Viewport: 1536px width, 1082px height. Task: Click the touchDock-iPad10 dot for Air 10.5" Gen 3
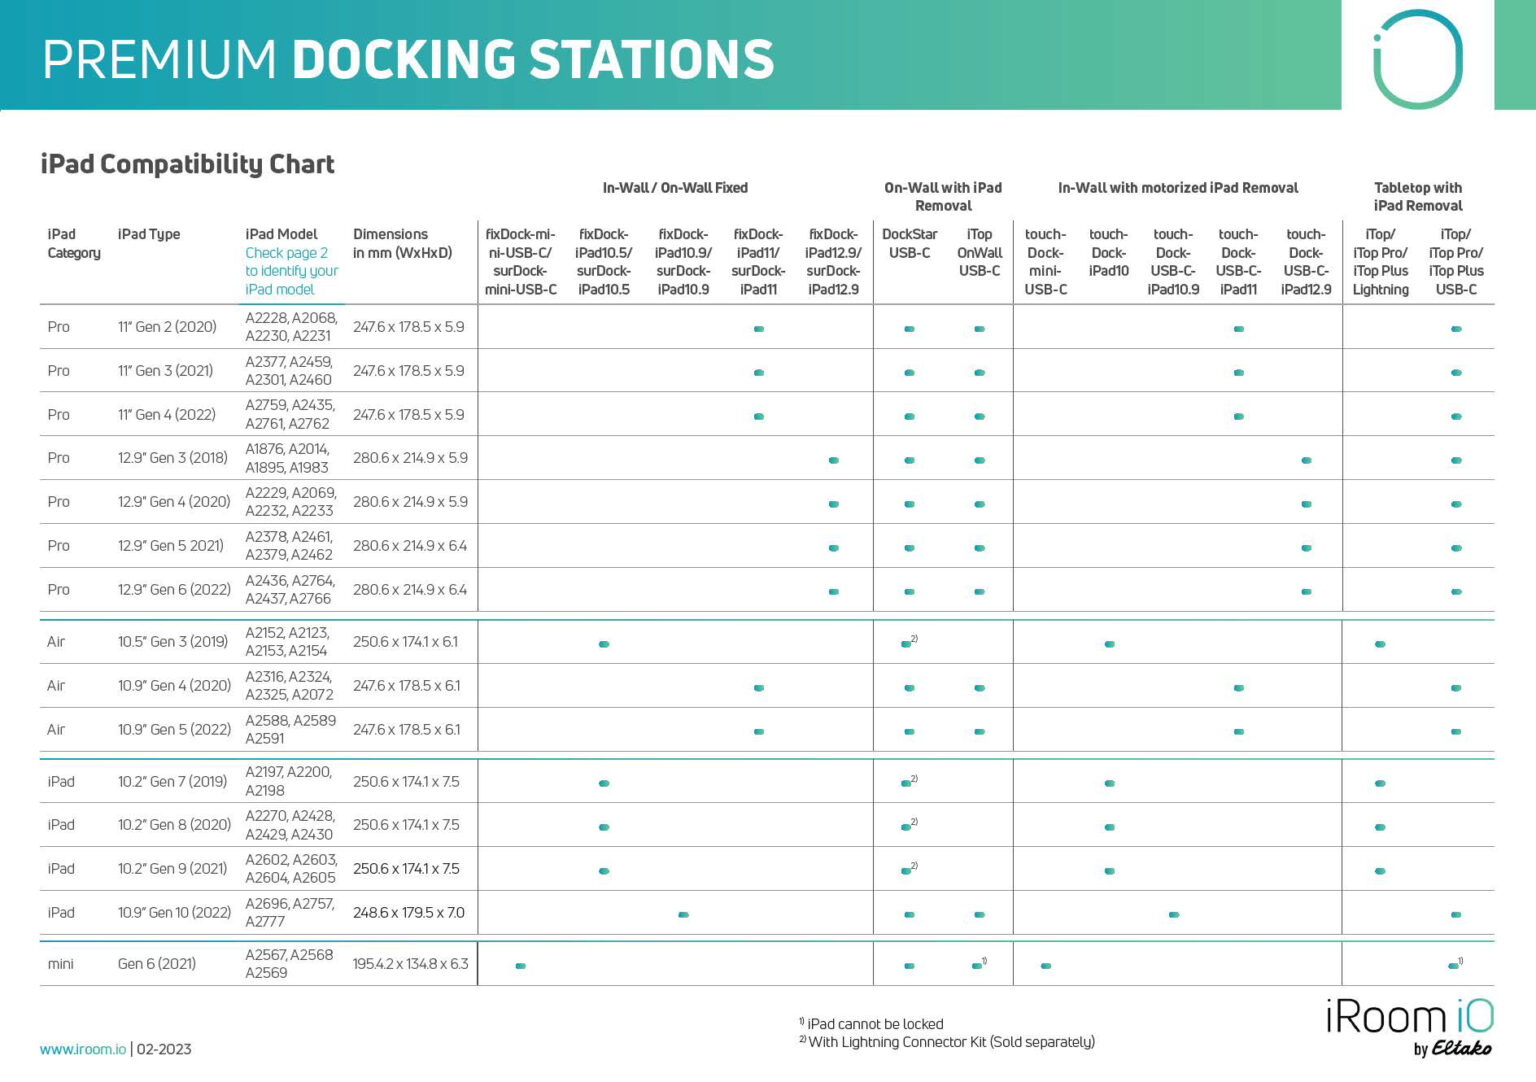click(1109, 644)
